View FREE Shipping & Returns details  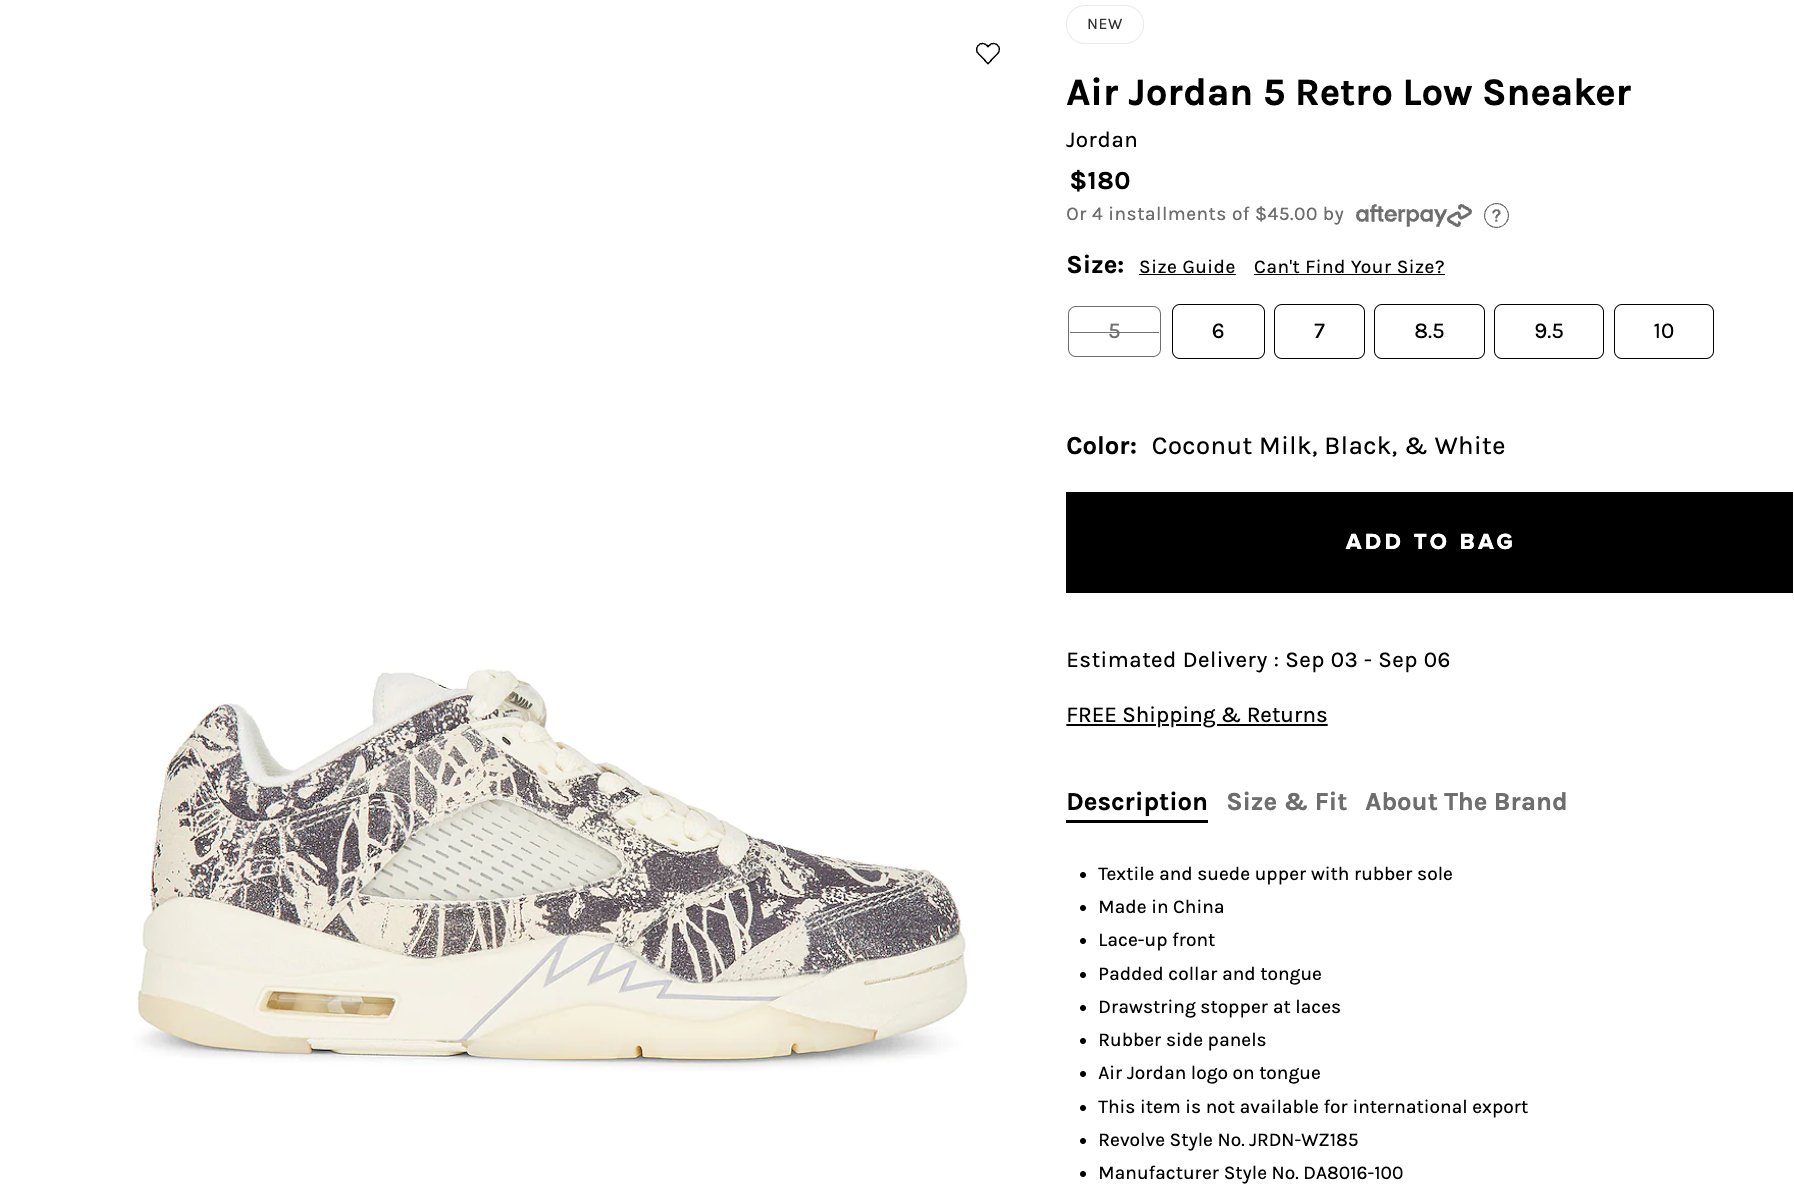coord(1196,715)
